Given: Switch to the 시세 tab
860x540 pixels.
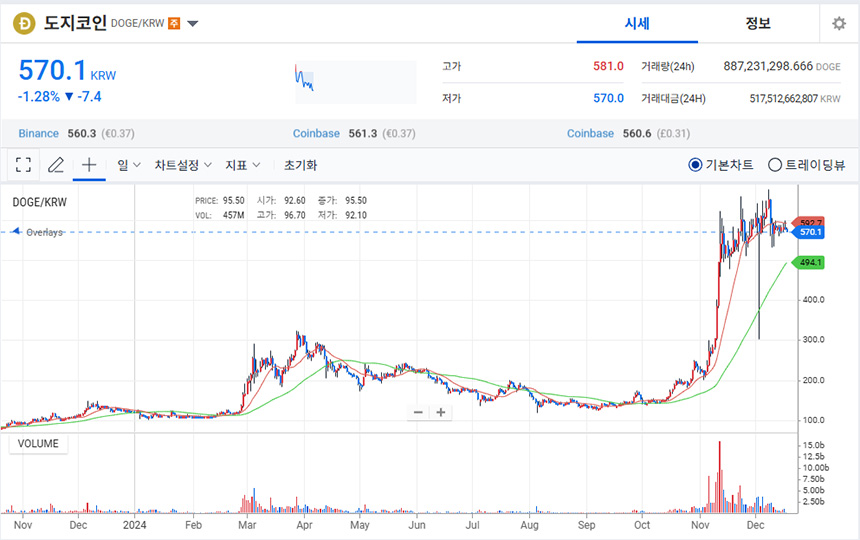Looking at the screenshot, I should tap(637, 24).
